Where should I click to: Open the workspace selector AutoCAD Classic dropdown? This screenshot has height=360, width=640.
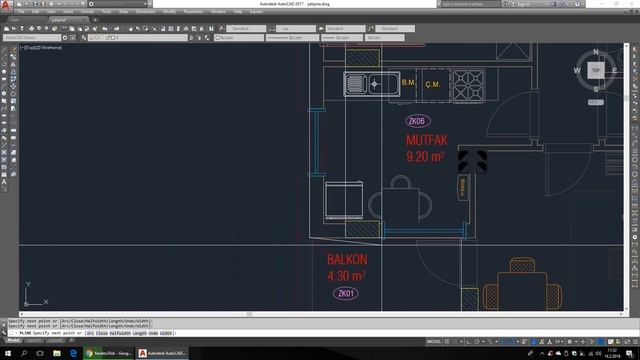click(x=32, y=38)
